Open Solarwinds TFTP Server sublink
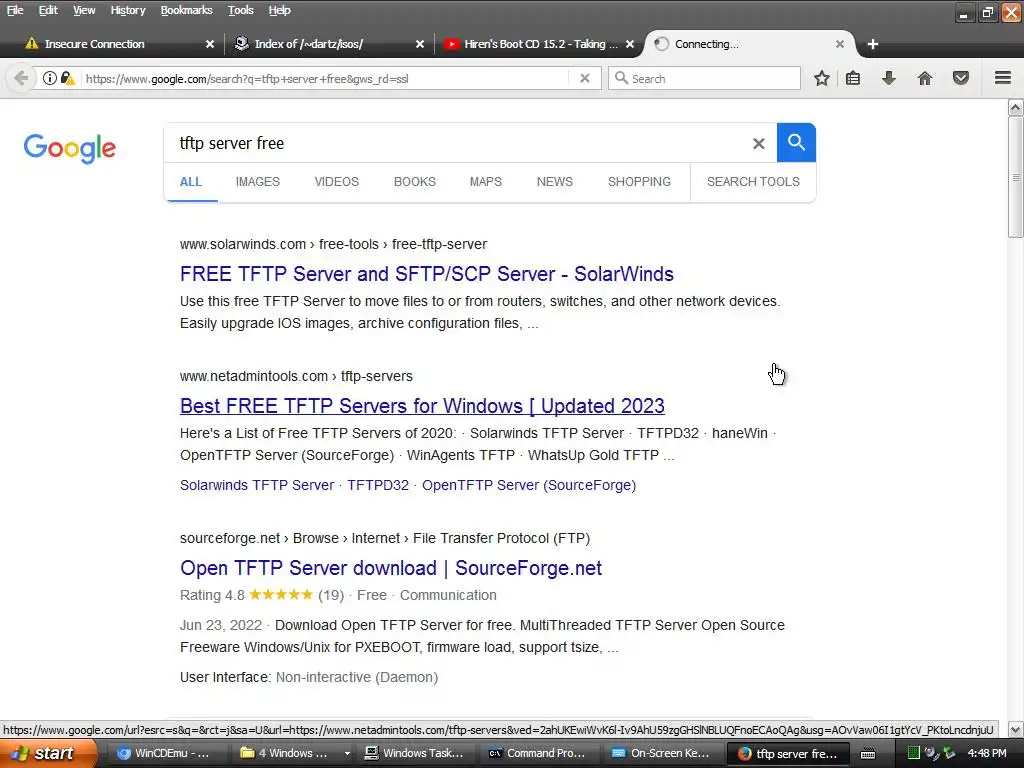The width and height of the screenshot is (1024, 768). point(257,485)
